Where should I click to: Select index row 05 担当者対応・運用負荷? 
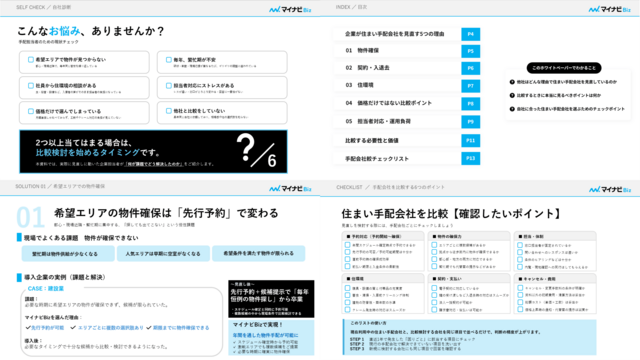[x=398, y=121]
